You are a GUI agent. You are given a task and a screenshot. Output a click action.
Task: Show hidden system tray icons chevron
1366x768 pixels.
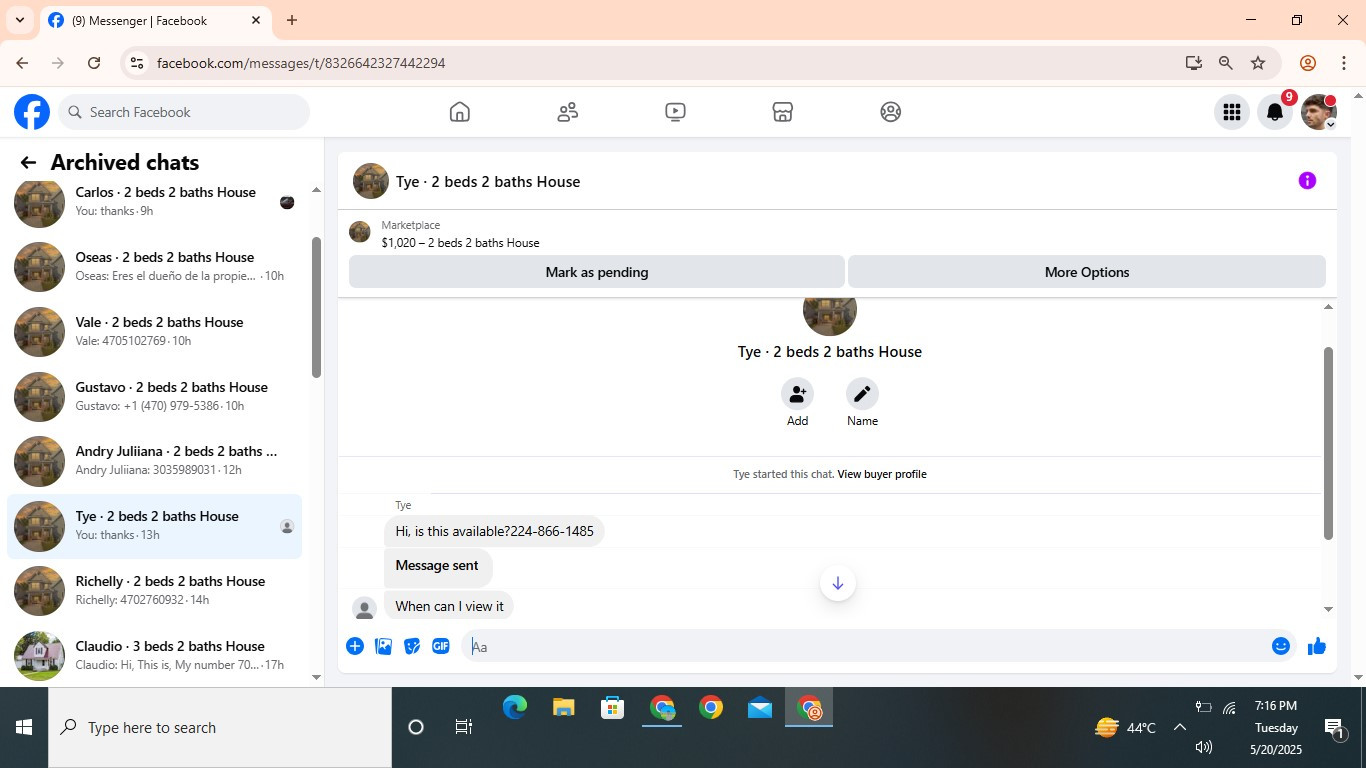1180,727
